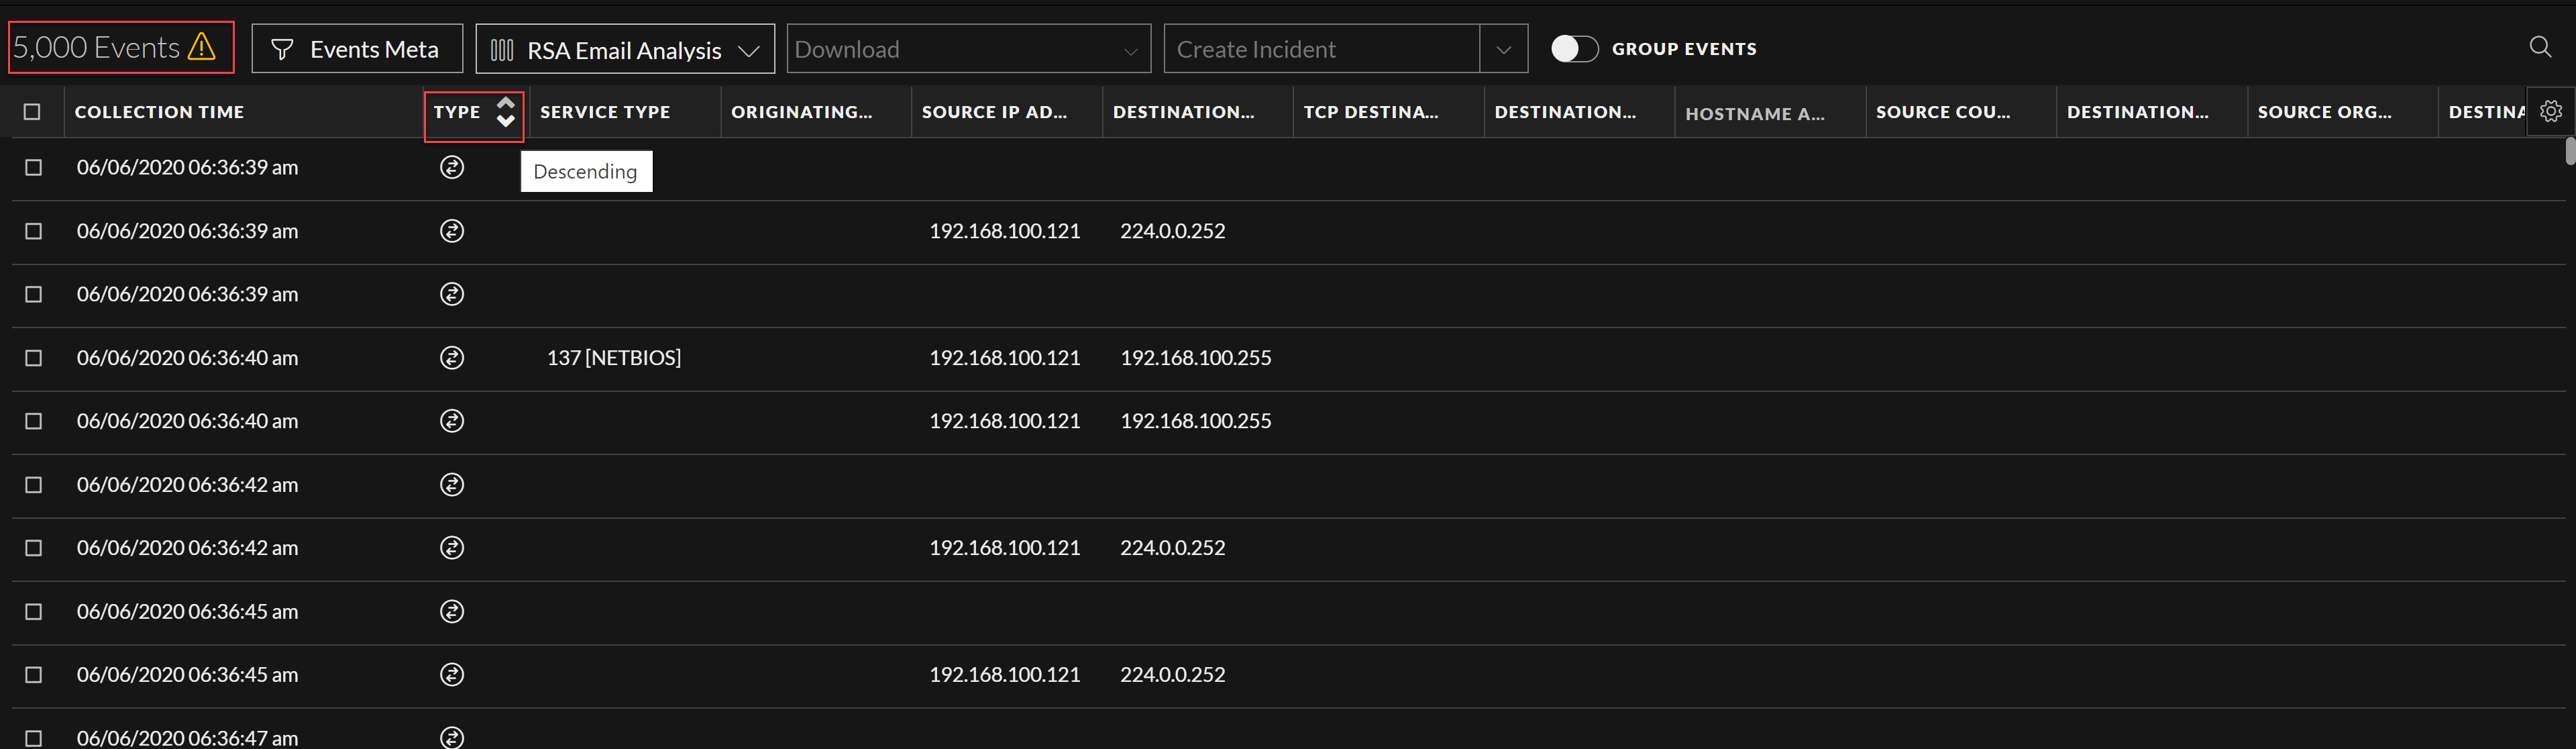Open the search magnifier icon

[2539, 47]
